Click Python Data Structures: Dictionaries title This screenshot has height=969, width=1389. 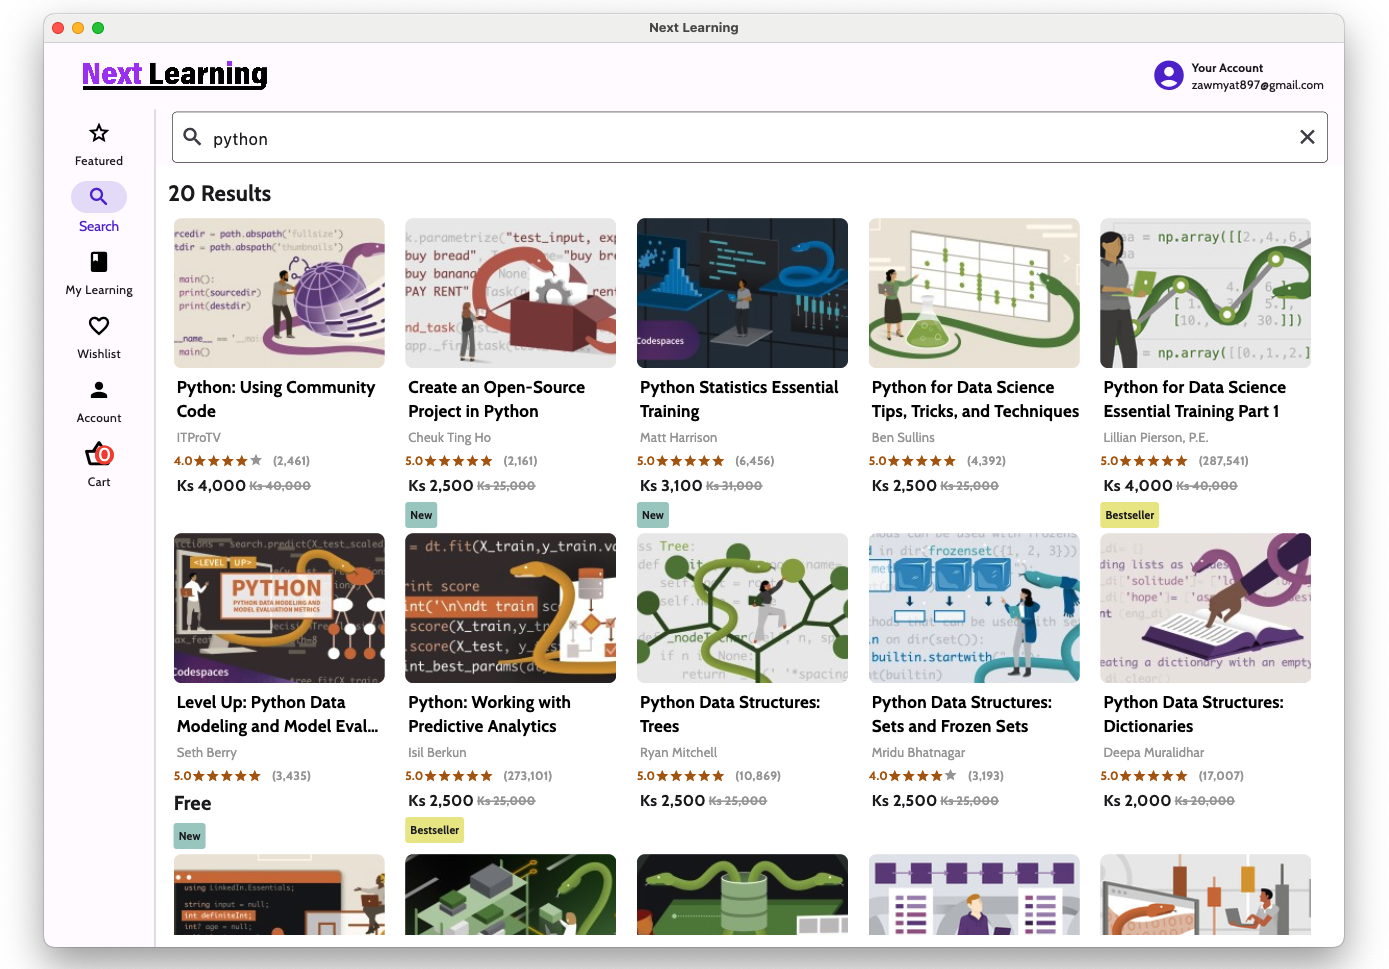tap(1193, 714)
